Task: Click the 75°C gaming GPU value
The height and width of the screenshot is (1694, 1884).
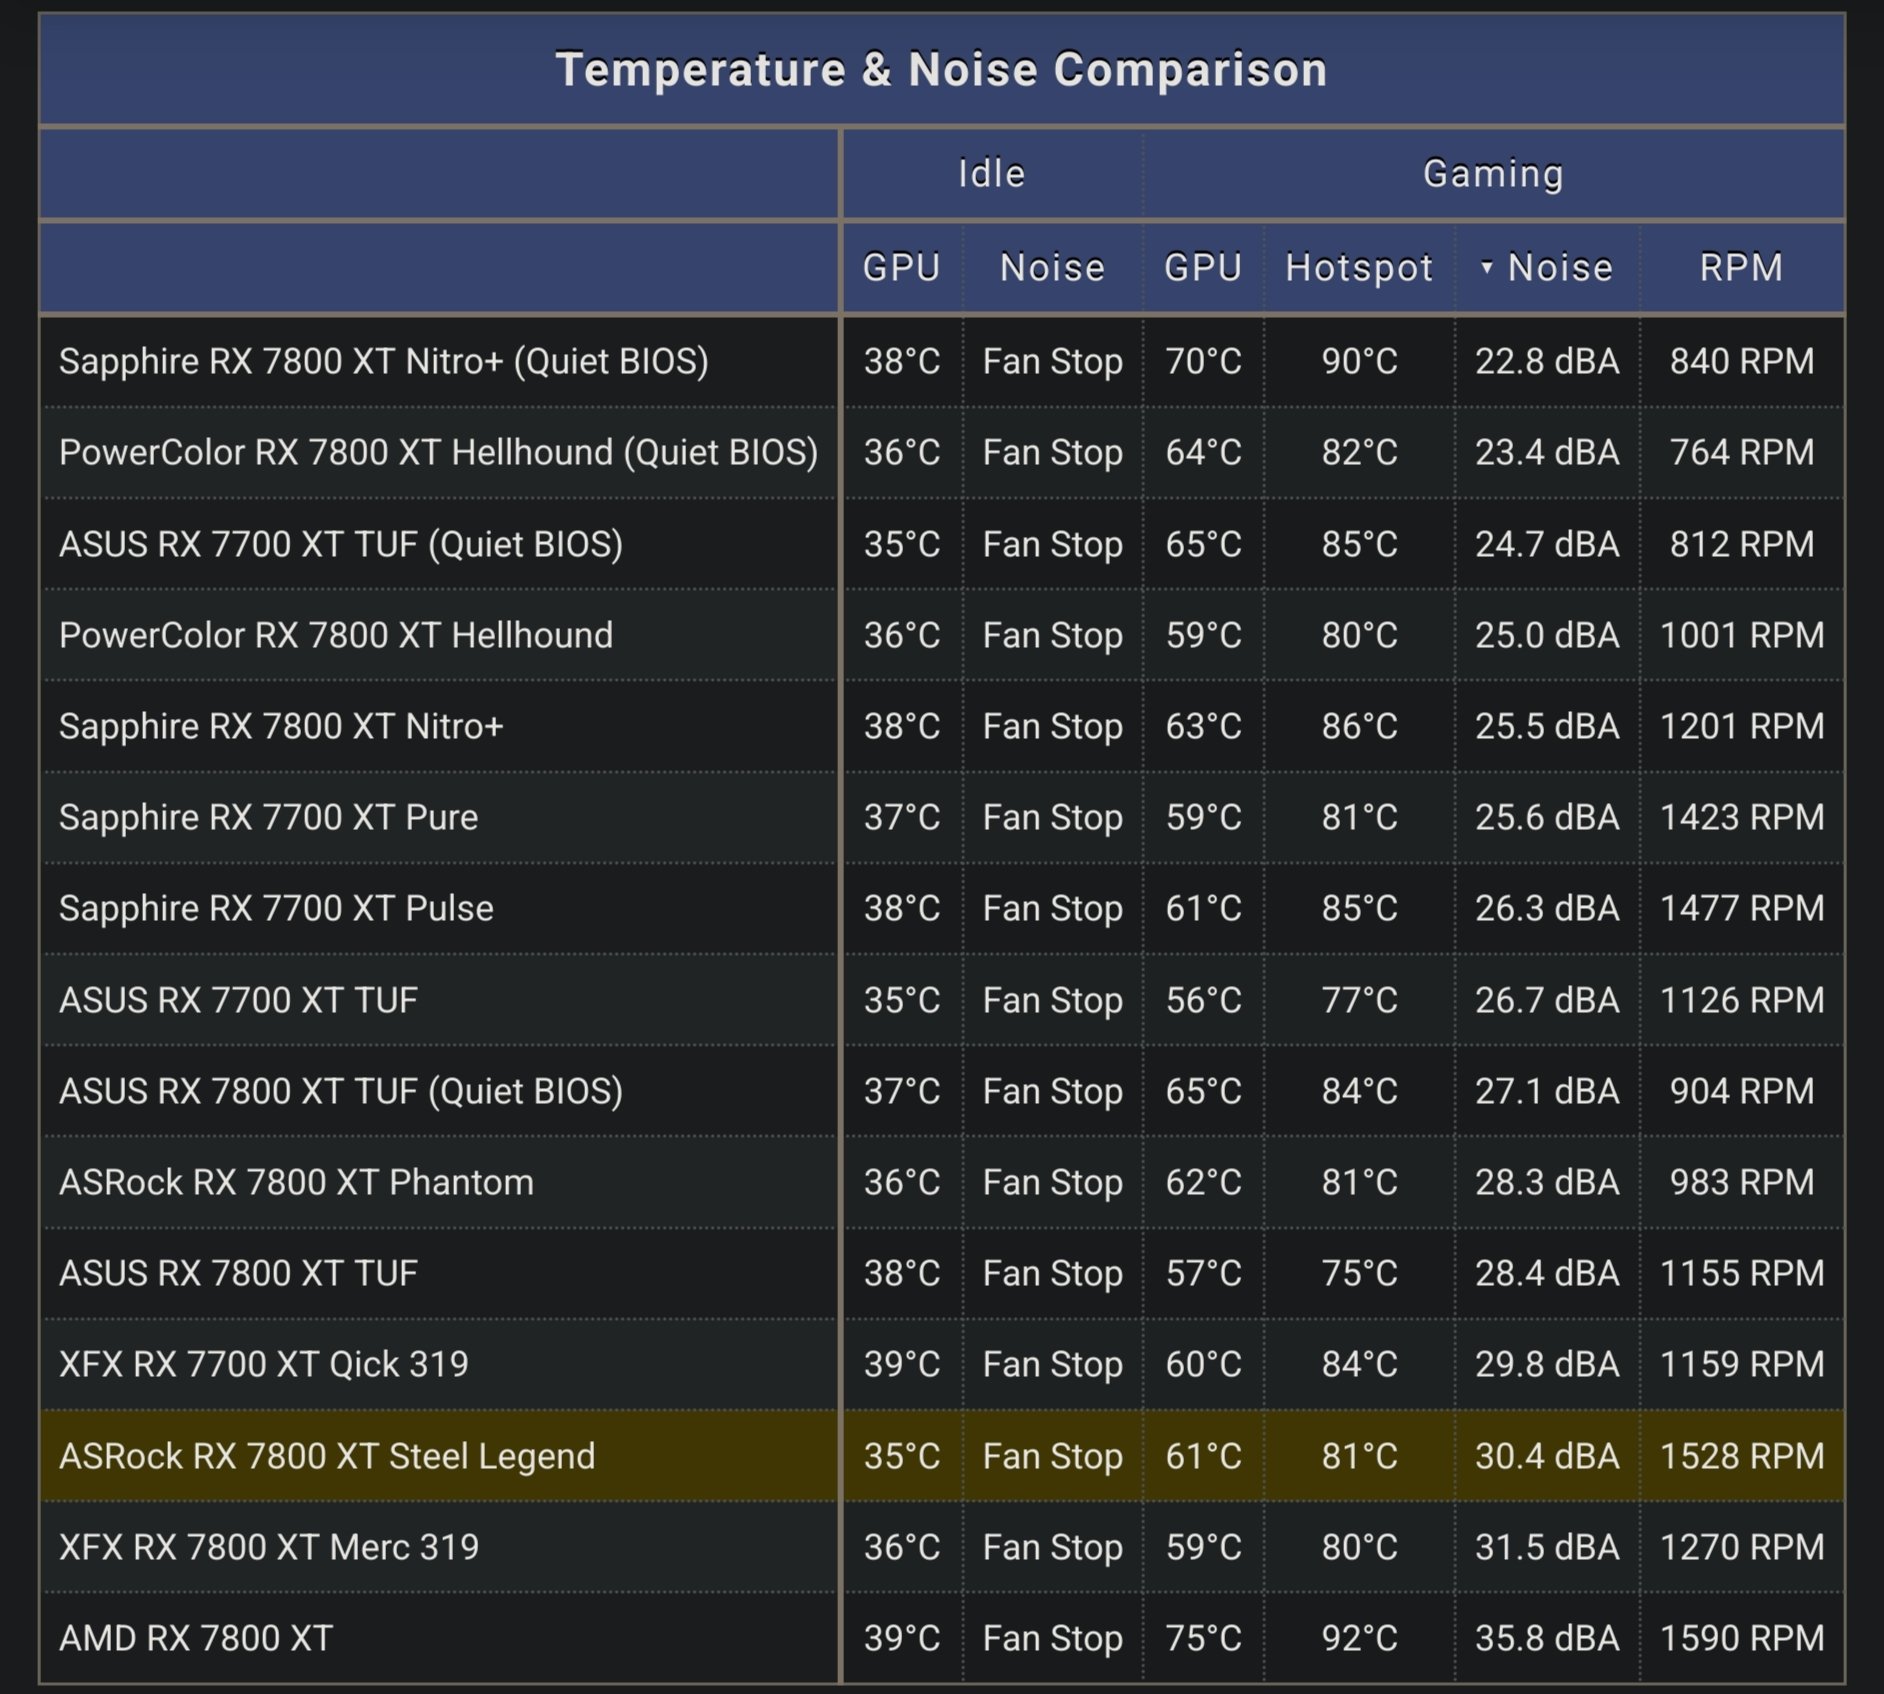Action: click(x=1203, y=1638)
